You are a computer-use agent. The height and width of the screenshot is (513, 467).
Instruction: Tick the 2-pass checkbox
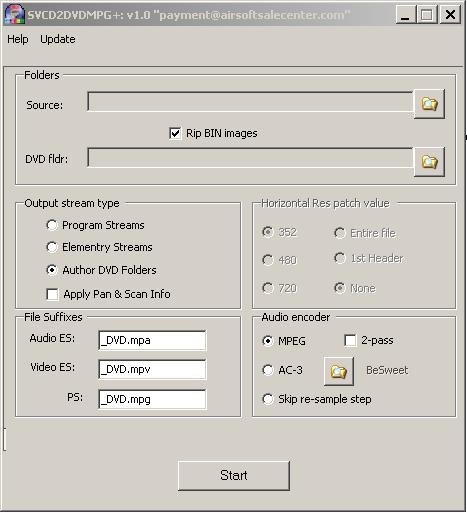[x=350, y=340]
